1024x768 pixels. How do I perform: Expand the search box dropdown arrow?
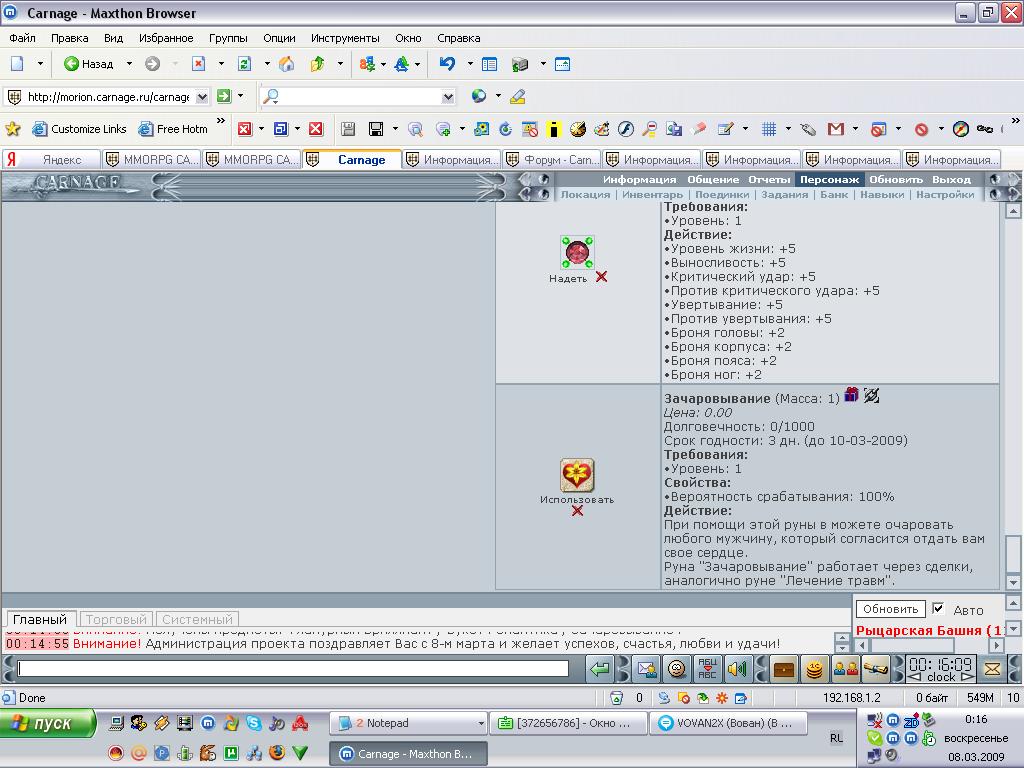pyautogui.click(x=448, y=97)
